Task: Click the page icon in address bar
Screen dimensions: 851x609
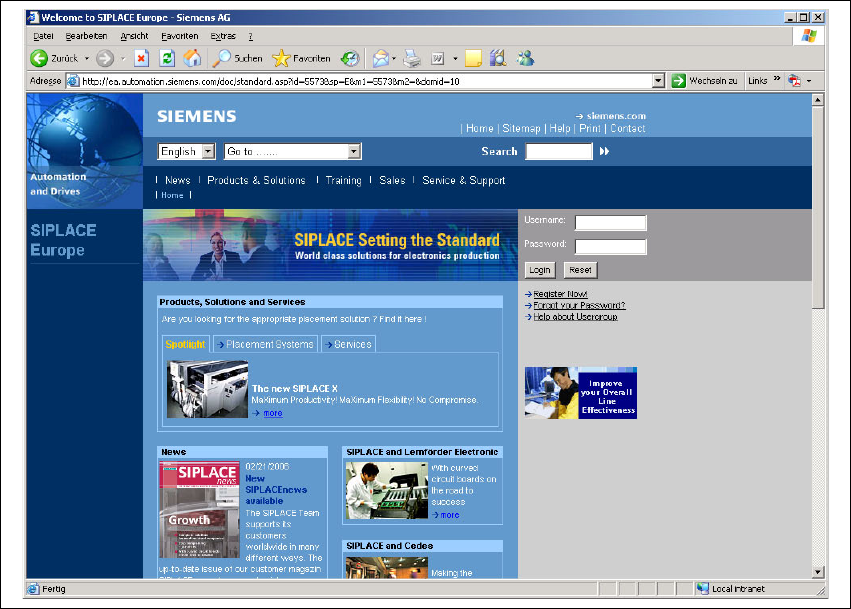Action: pos(73,81)
